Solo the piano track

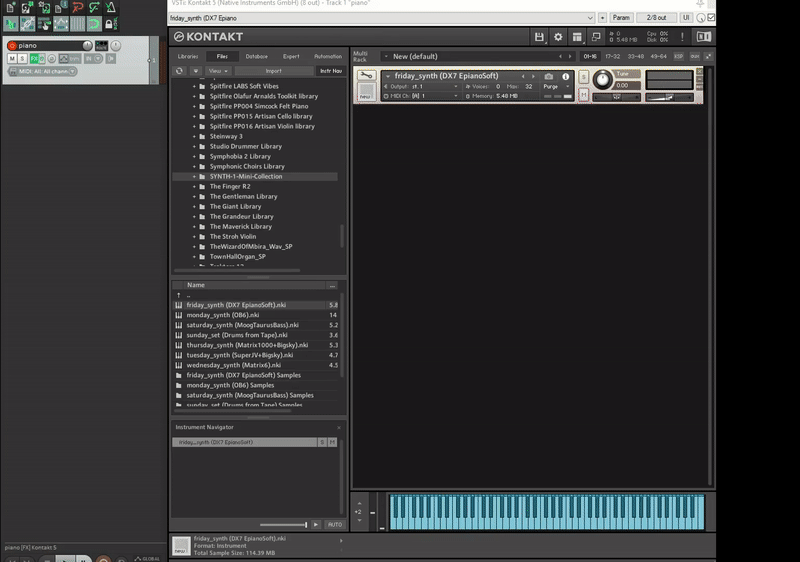pos(22,59)
